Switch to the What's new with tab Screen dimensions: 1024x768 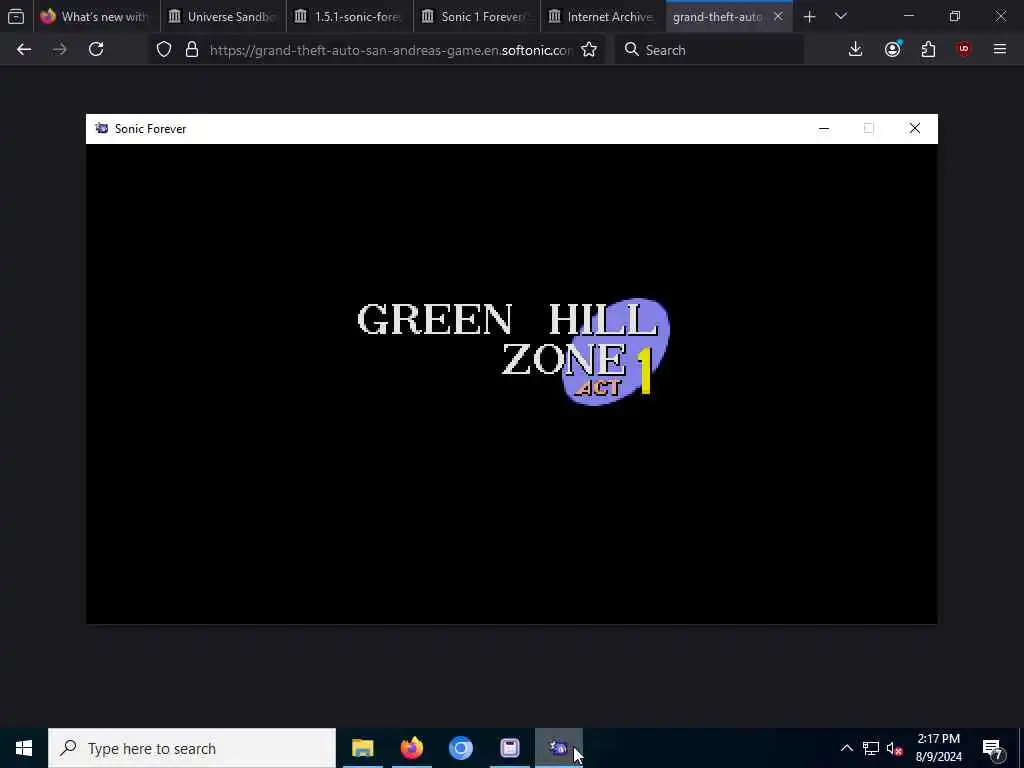point(96,16)
